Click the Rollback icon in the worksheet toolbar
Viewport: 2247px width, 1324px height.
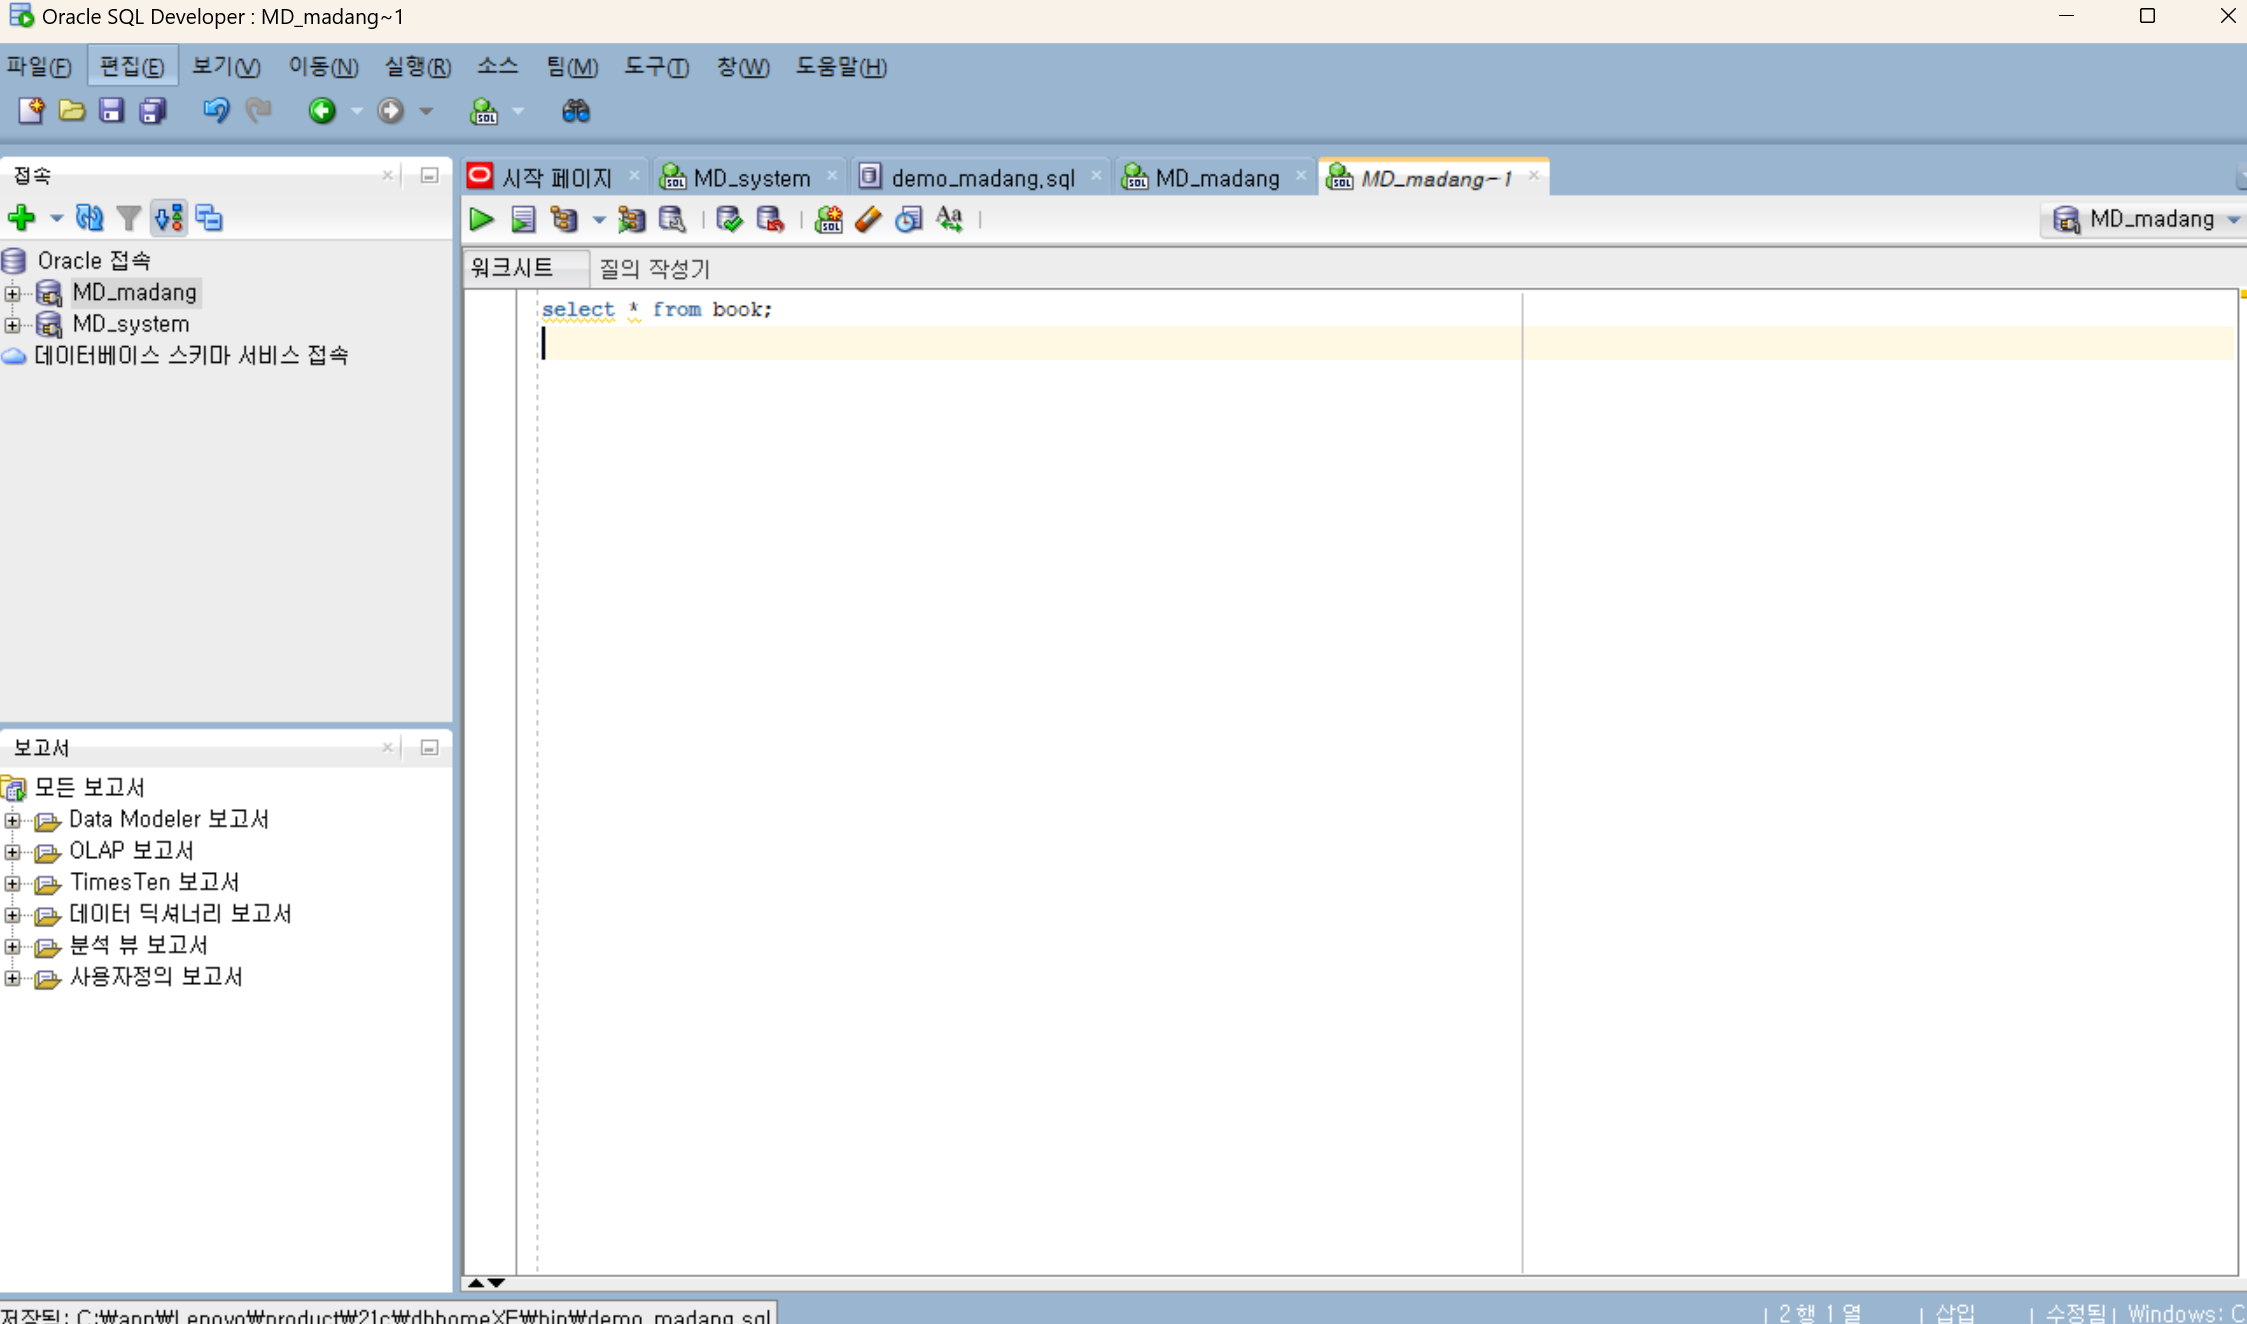tap(770, 219)
